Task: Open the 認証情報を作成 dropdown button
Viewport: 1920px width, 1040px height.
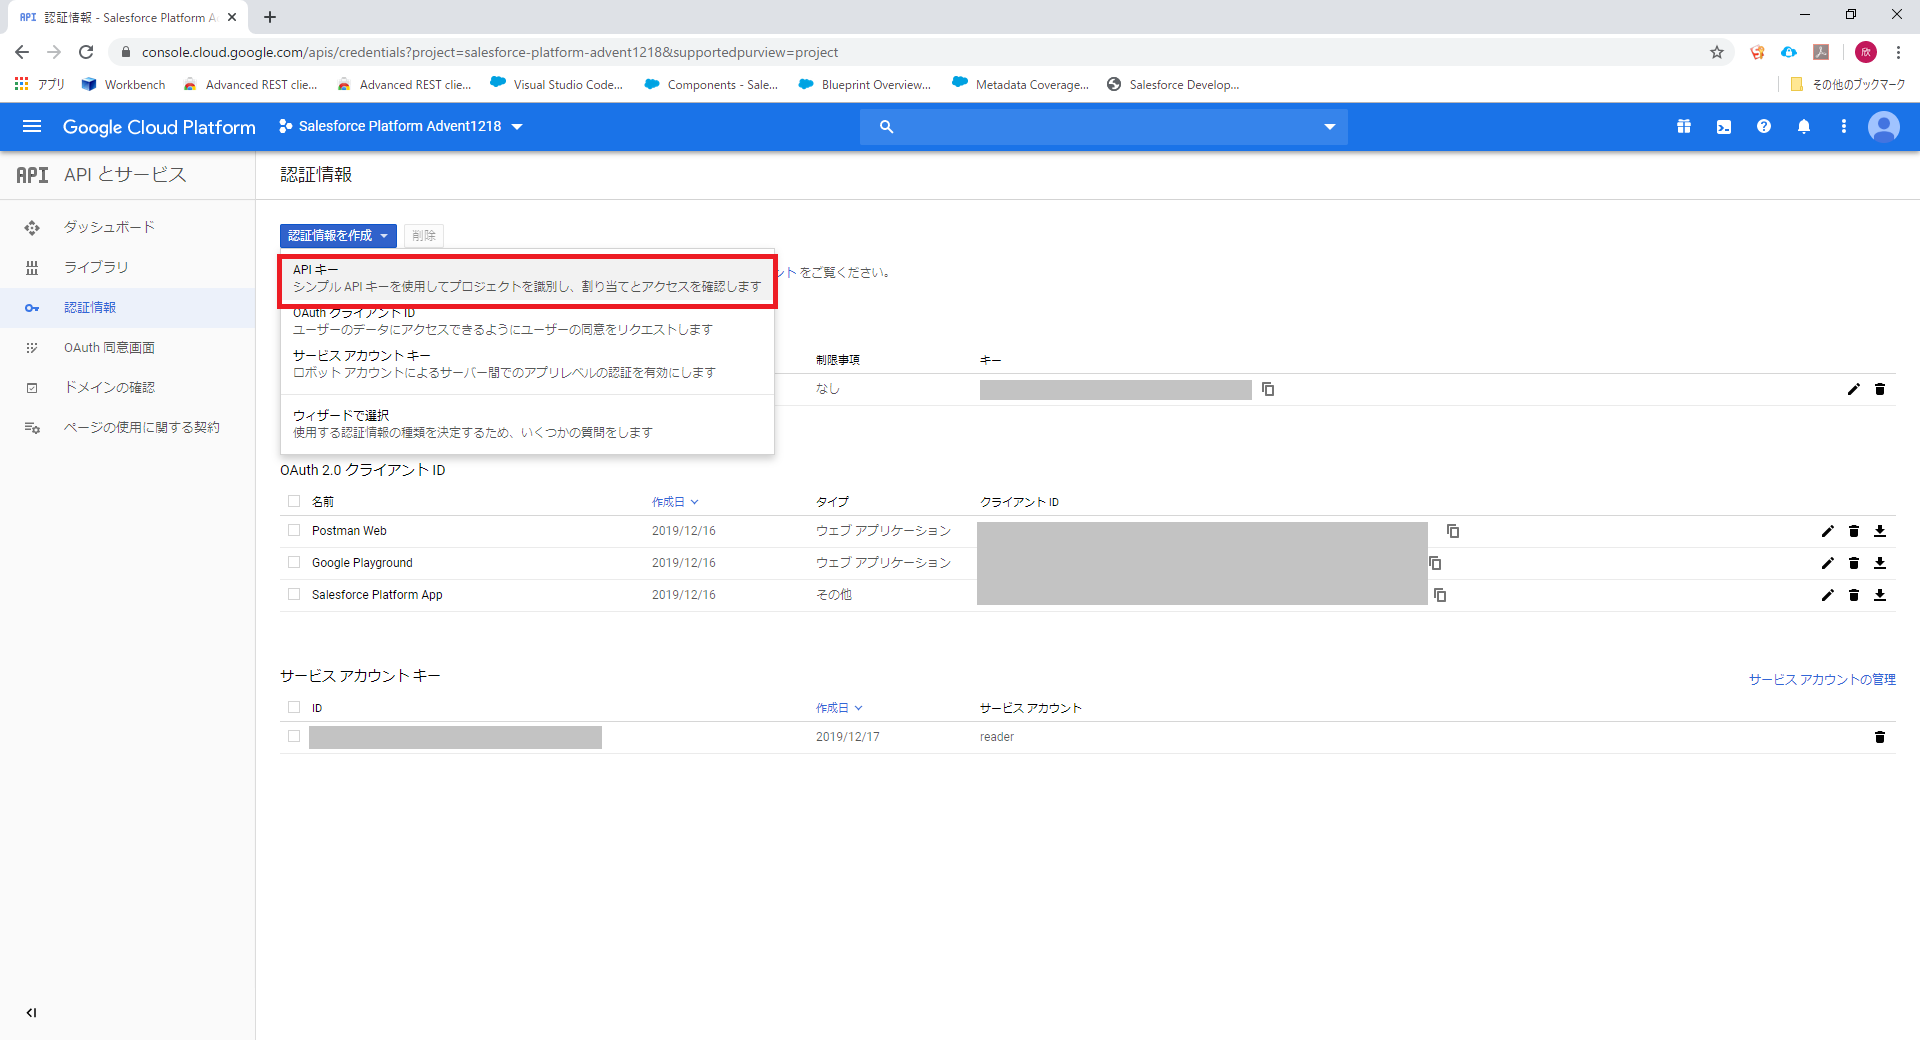Action: pyautogui.click(x=338, y=235)
